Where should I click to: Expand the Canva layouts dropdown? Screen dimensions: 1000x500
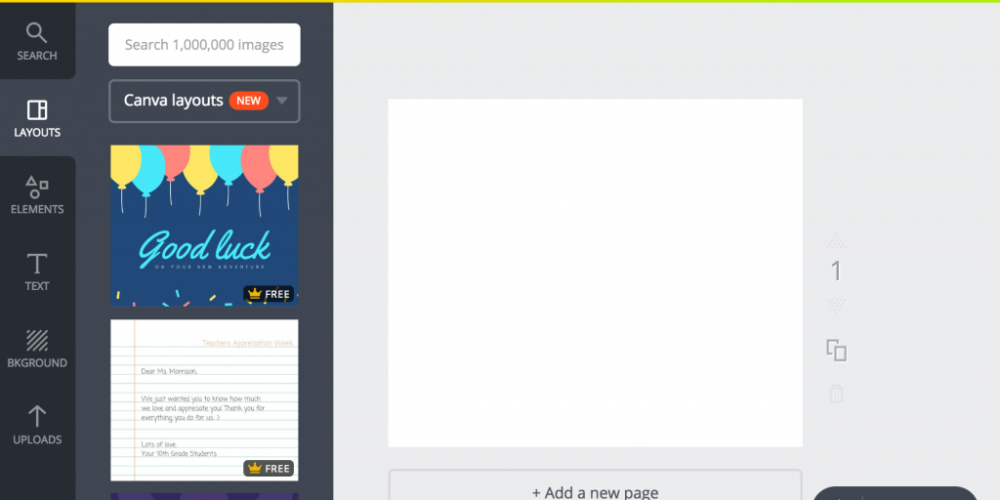pyautogui.click(x=282, y=101)
